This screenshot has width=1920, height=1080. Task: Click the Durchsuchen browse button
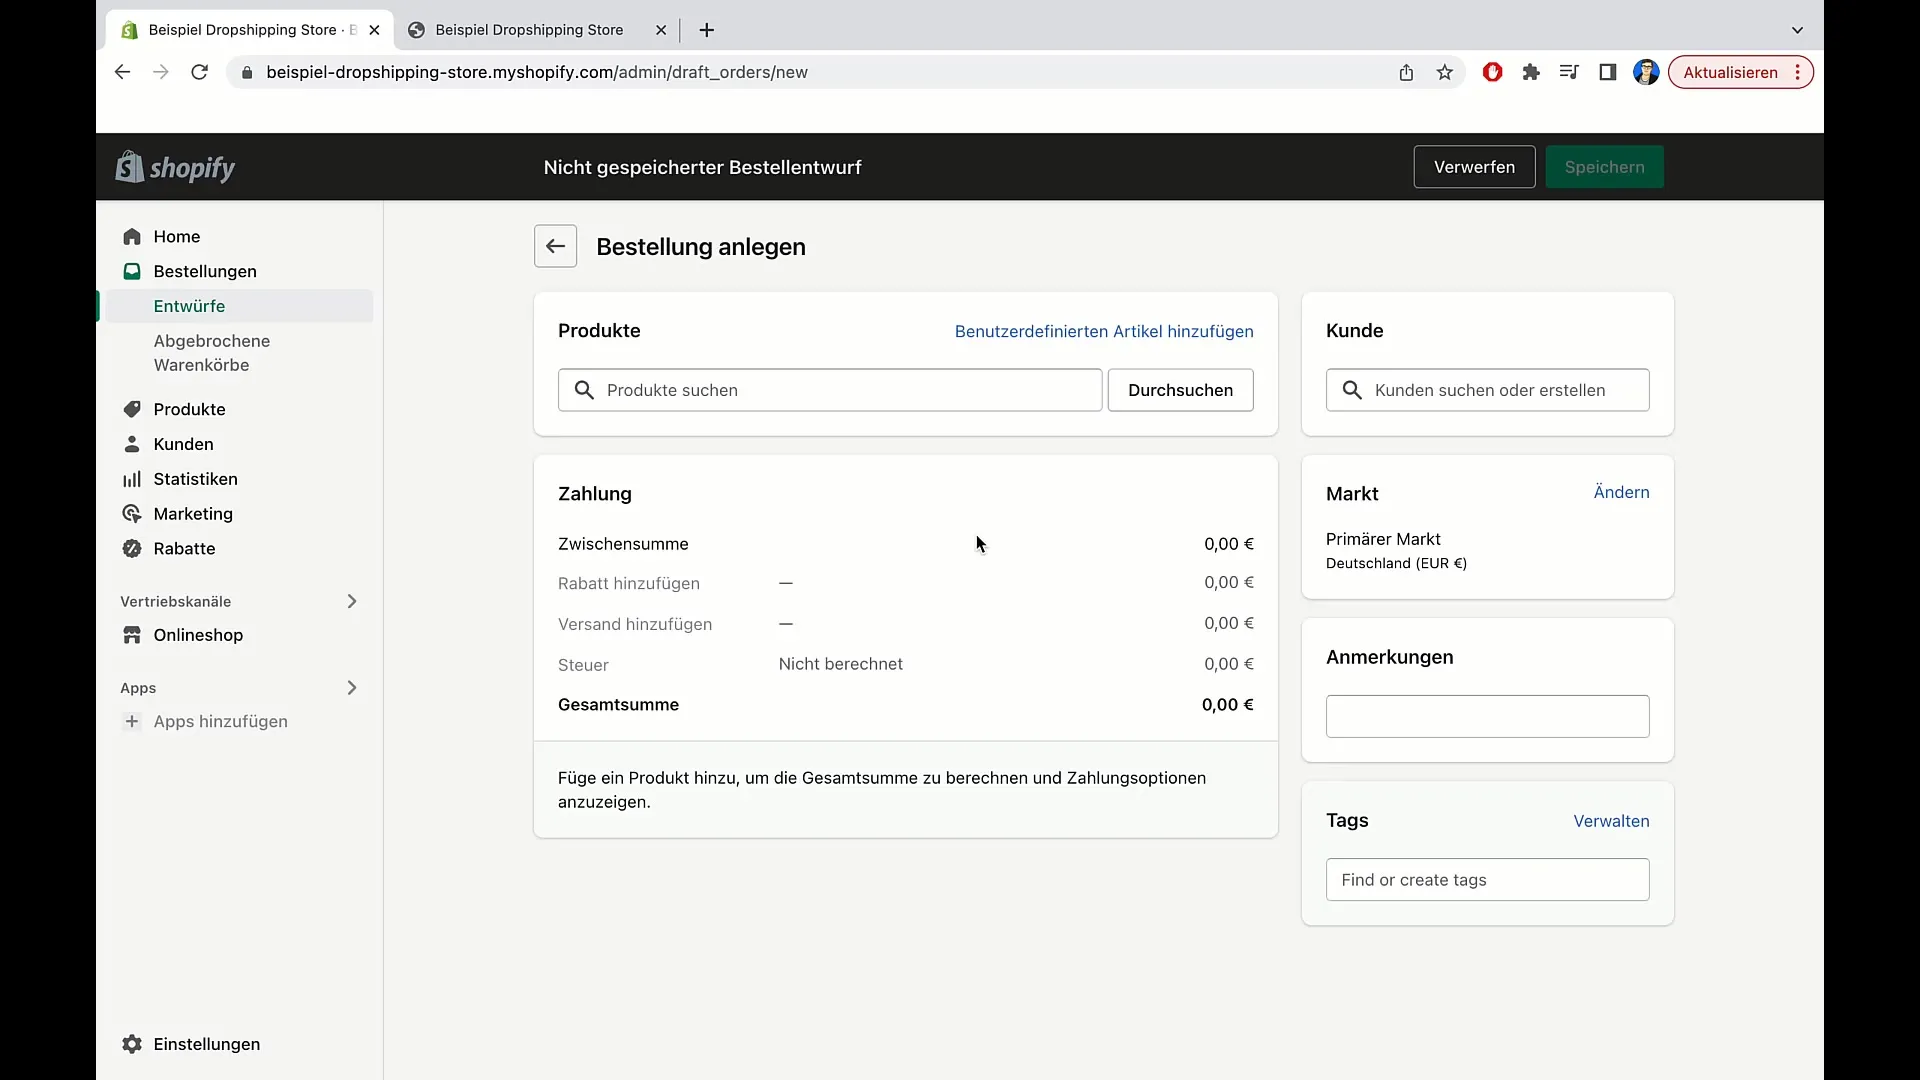click(1180, 389)
